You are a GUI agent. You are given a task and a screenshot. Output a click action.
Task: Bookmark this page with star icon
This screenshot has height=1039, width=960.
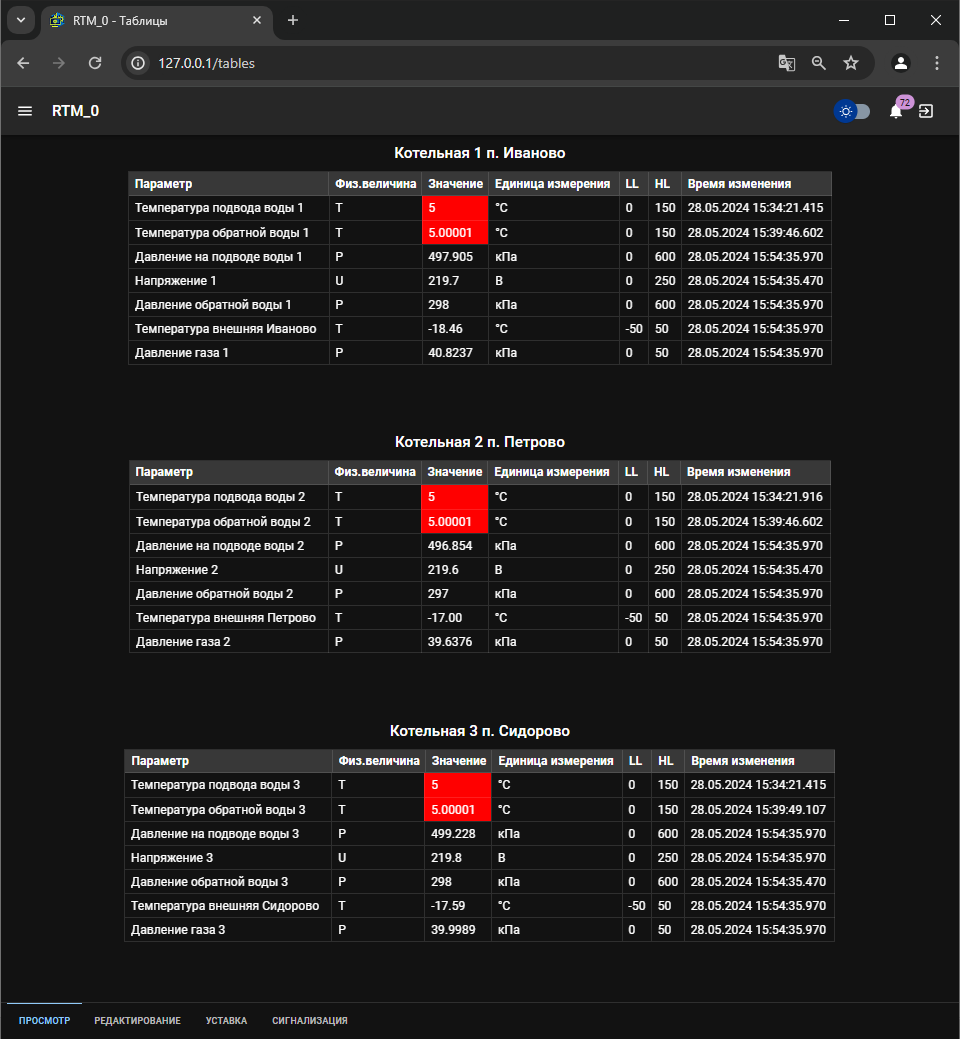click(851, 63)
